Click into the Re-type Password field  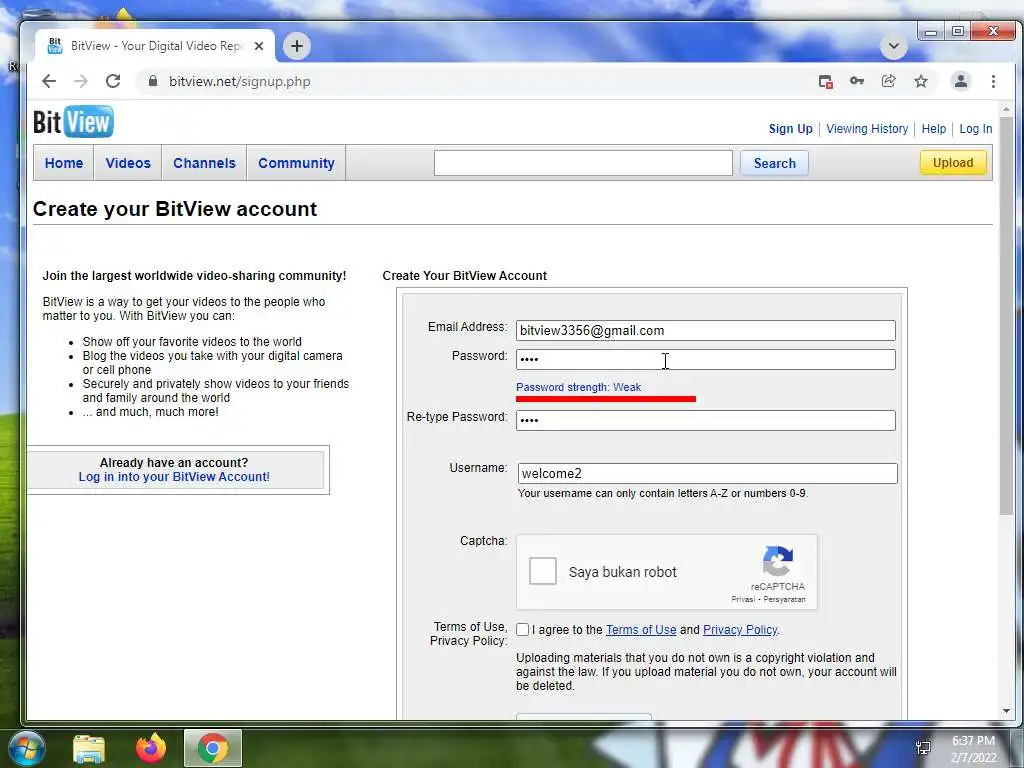(705, 420)
